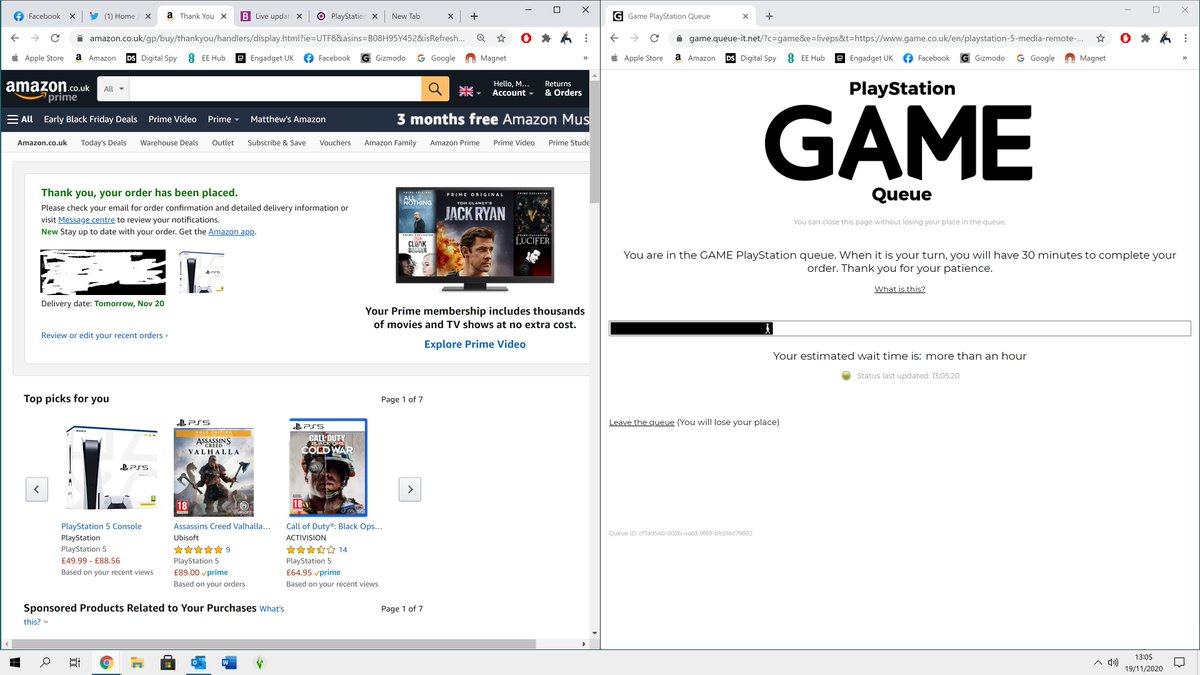
Task: Open Microsoft Store from the taskbar
Action: click(x=168, y=662)
